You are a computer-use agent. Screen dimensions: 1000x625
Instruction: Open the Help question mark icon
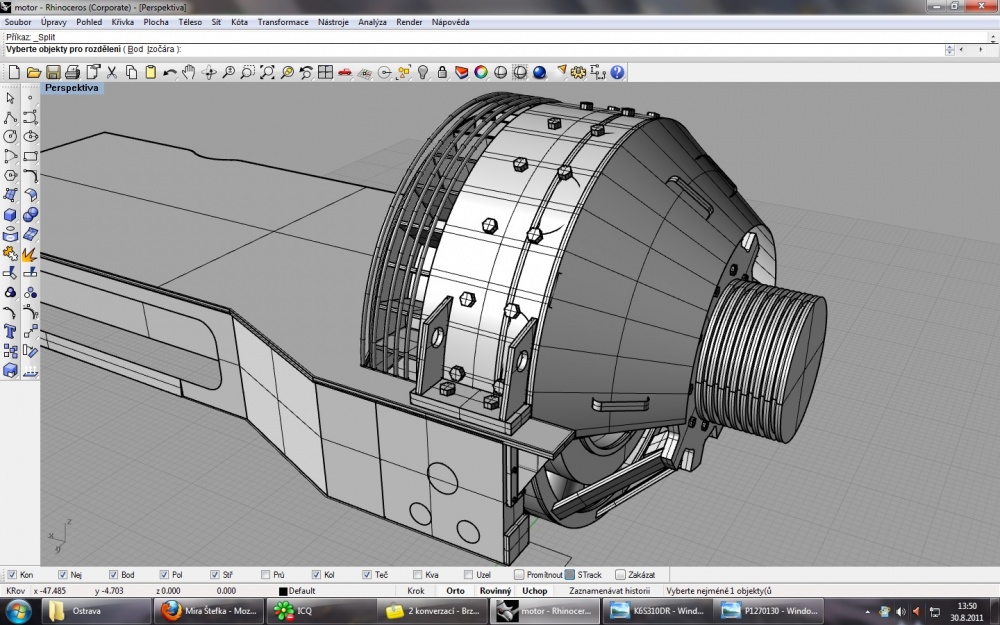[617, 72]
